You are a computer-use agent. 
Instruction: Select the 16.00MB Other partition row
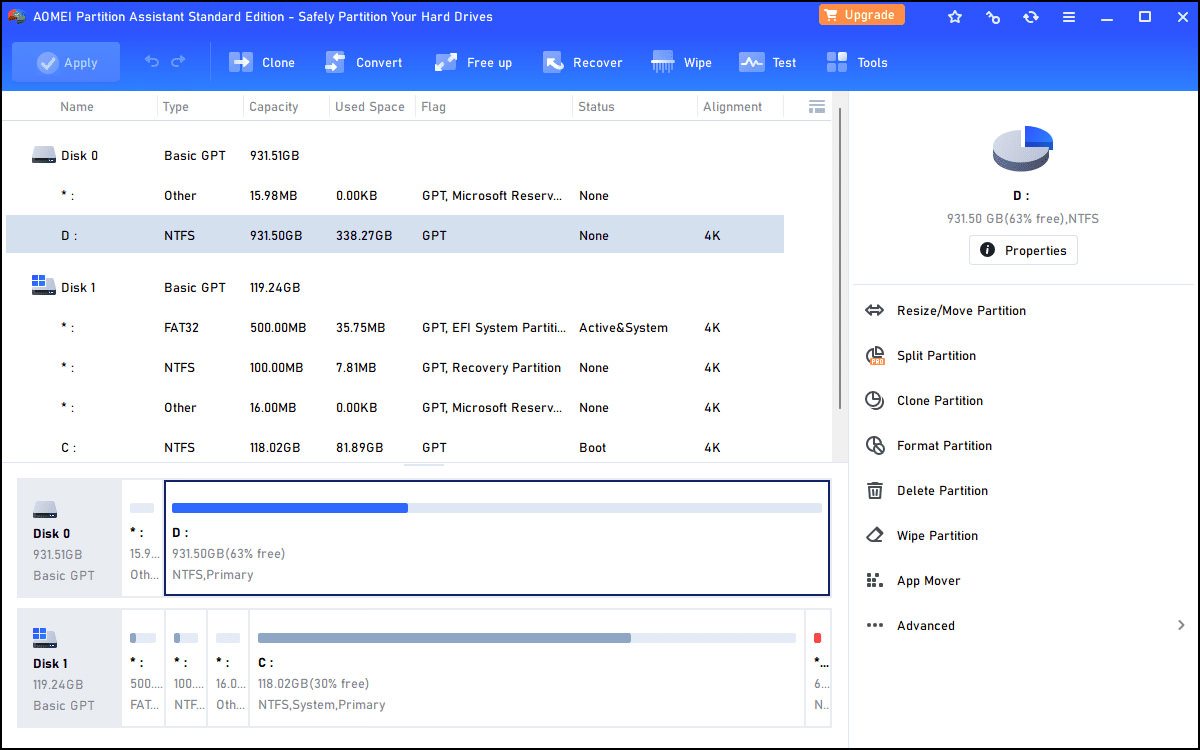pyautogui.click(x=395, y=408)
